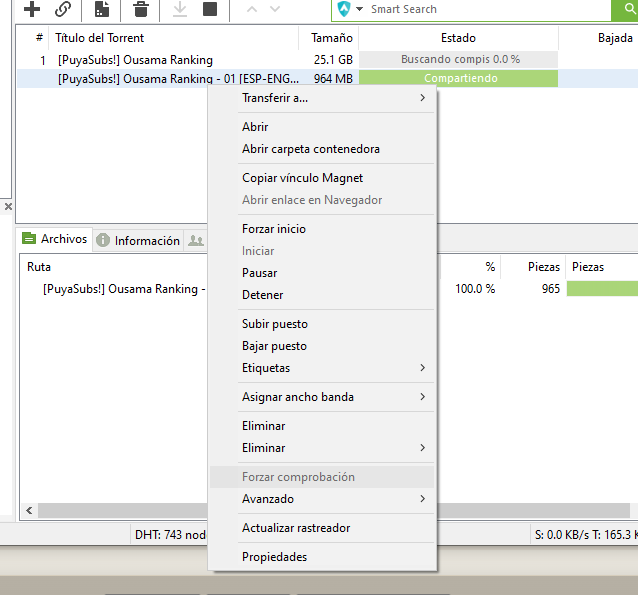Screen dimensions: 638x595
Task: Close the side panel with X
Action: 8,207
